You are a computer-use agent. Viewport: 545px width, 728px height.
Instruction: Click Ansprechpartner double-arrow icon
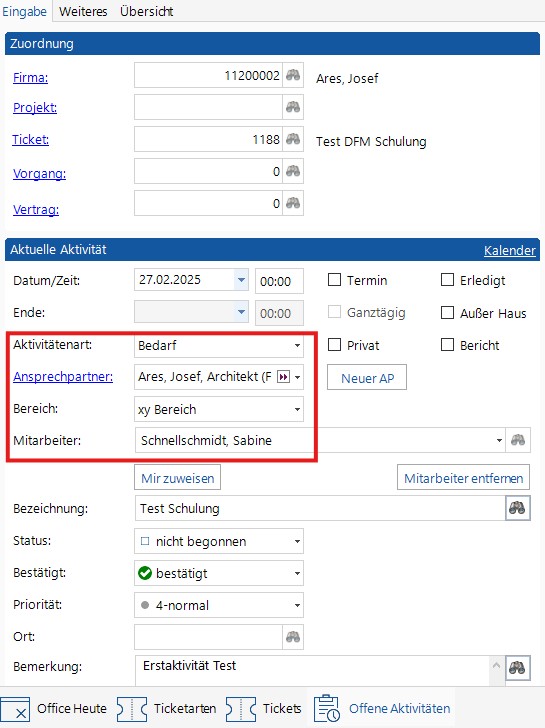click(x=283, y=377)
